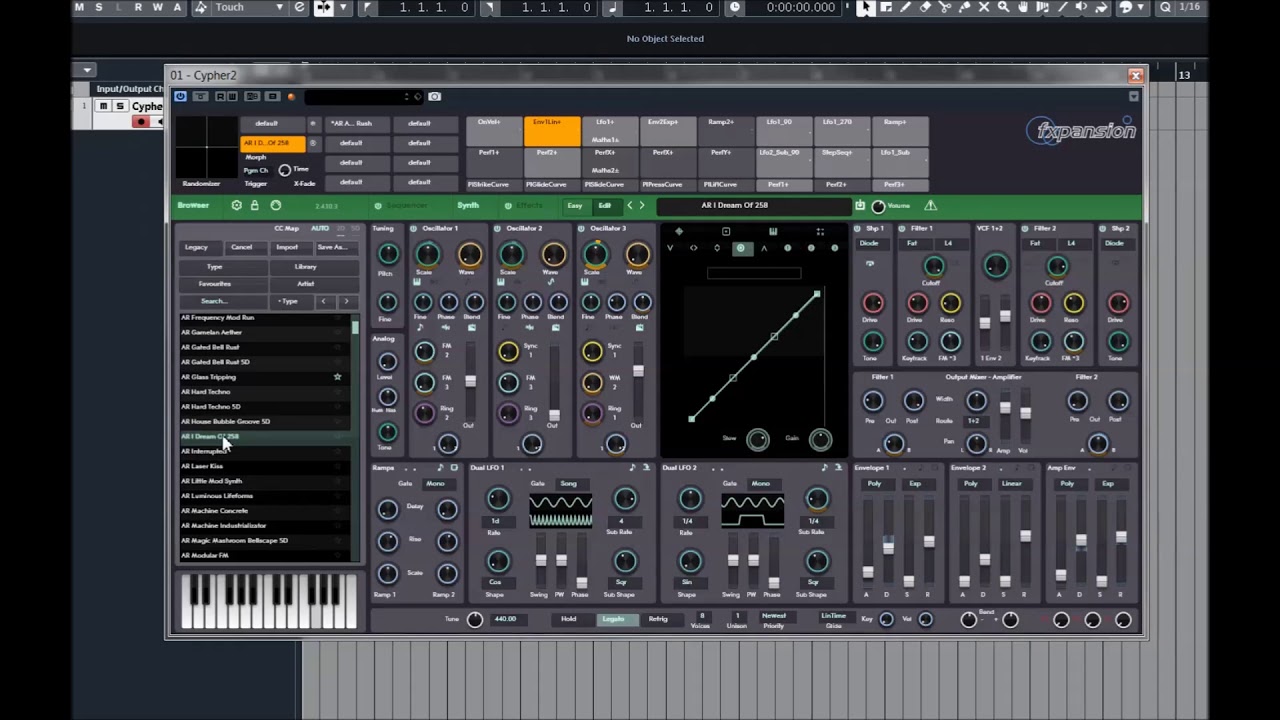Click quantize Q icon in Cubase toolbar
The height and width of the screenshot is (720, 1280).
[x=1165, y=7]
